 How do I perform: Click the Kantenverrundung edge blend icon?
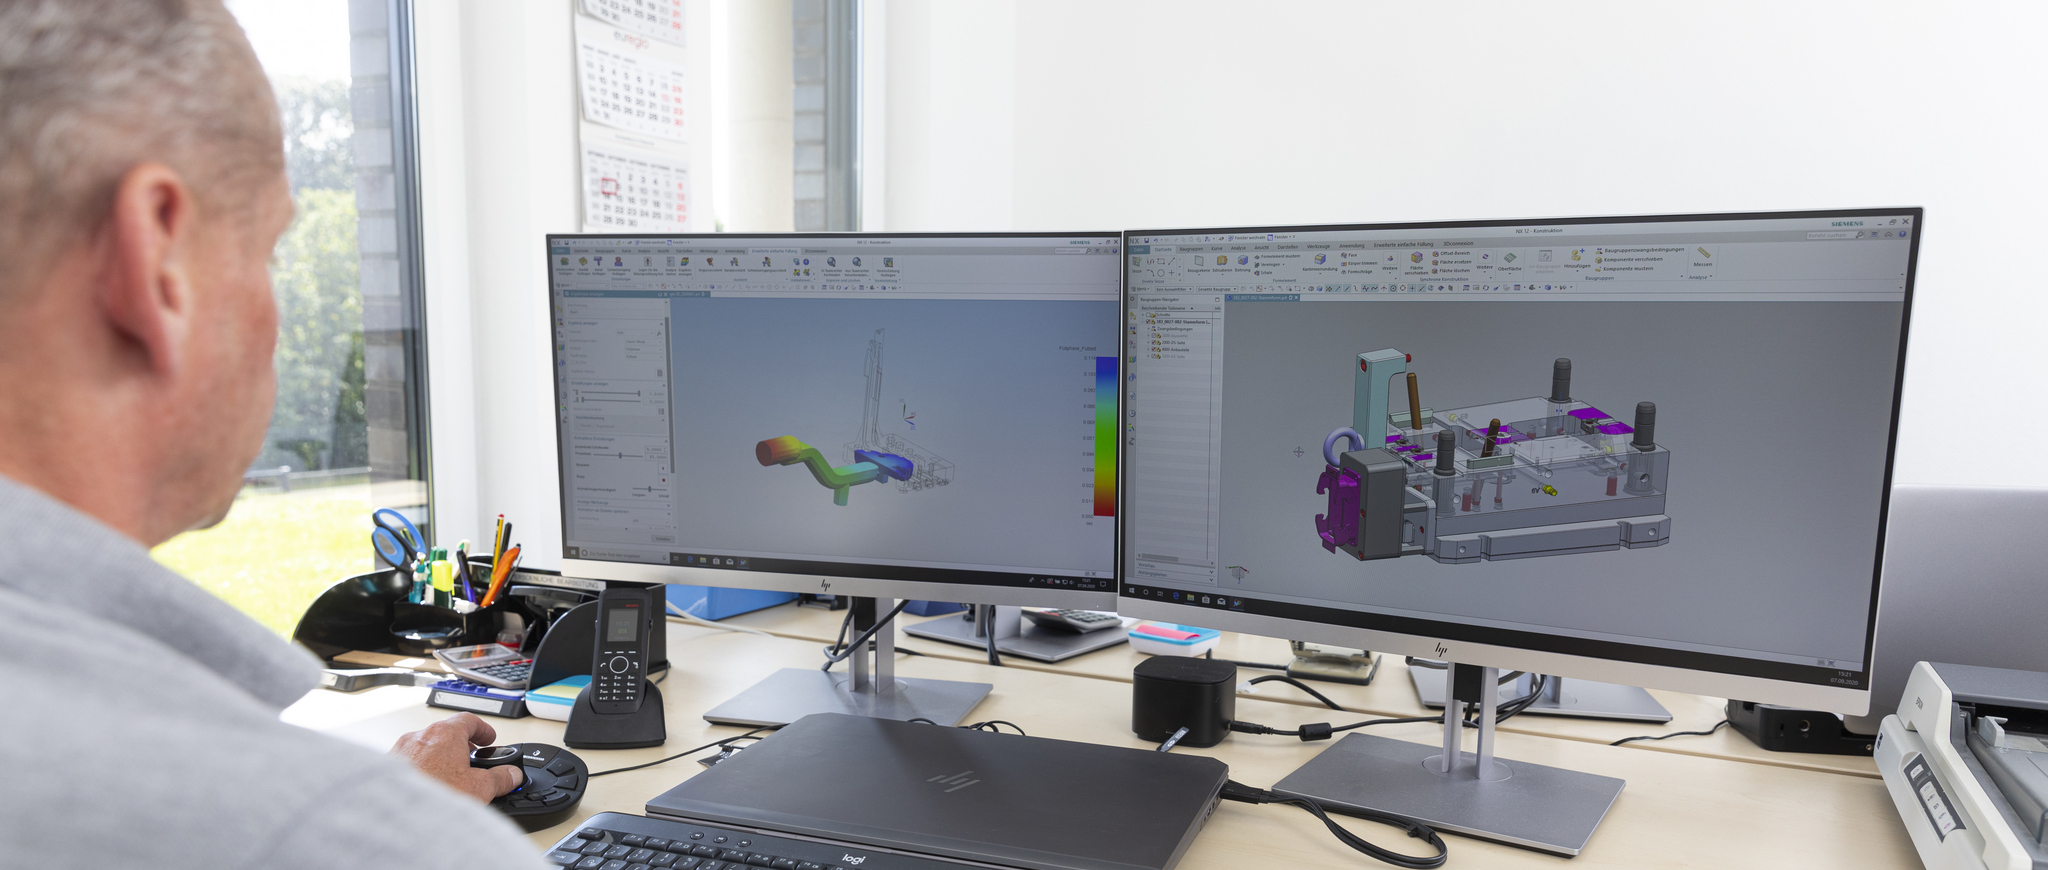coord(1319,261)
